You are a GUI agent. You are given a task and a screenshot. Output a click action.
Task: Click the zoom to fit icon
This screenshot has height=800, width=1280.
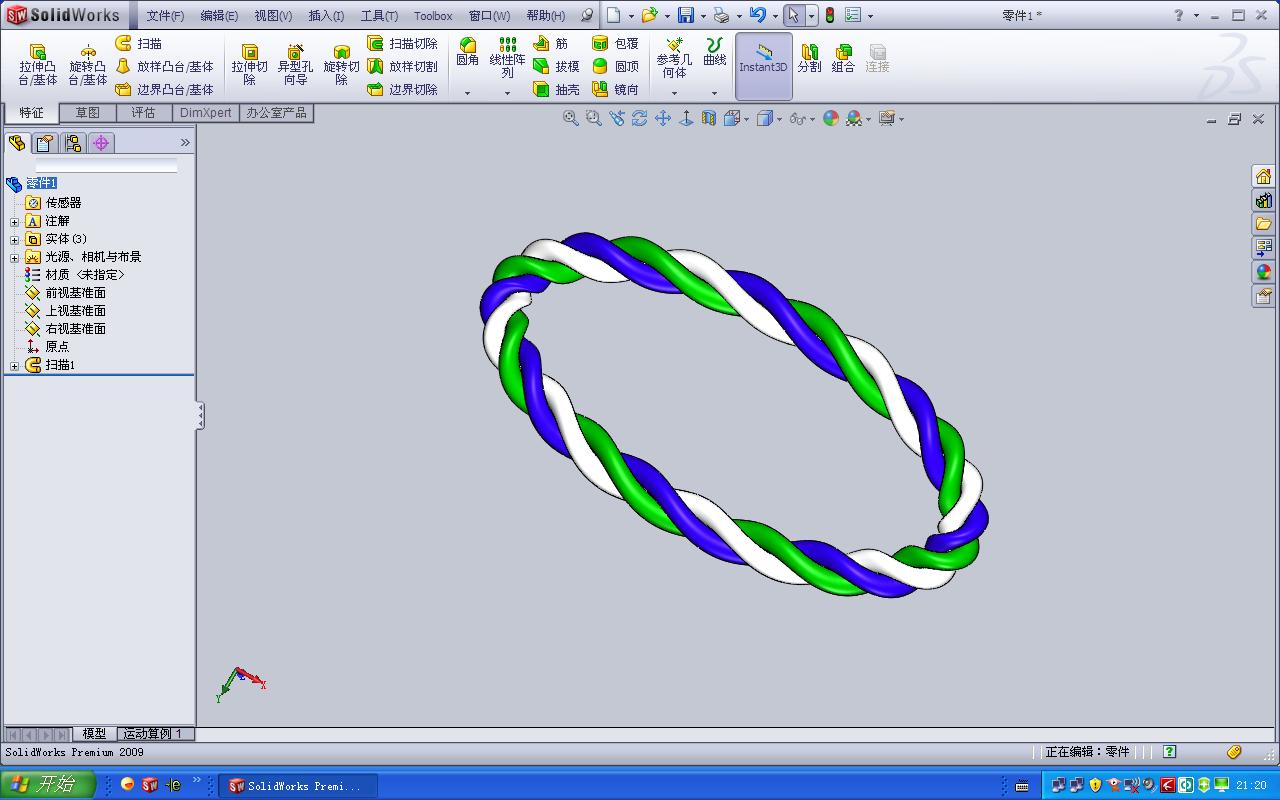click(x=571, y=118)
